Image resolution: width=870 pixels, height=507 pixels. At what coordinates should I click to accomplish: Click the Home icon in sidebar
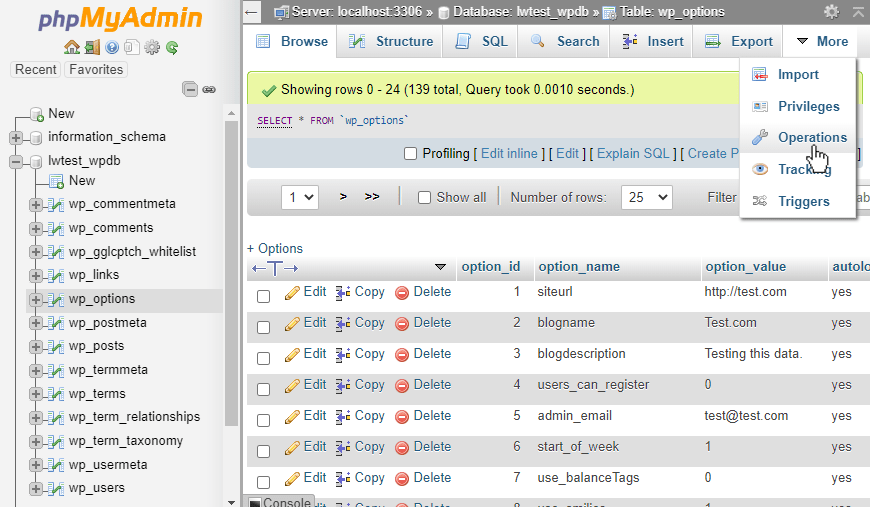coord(72,48)
